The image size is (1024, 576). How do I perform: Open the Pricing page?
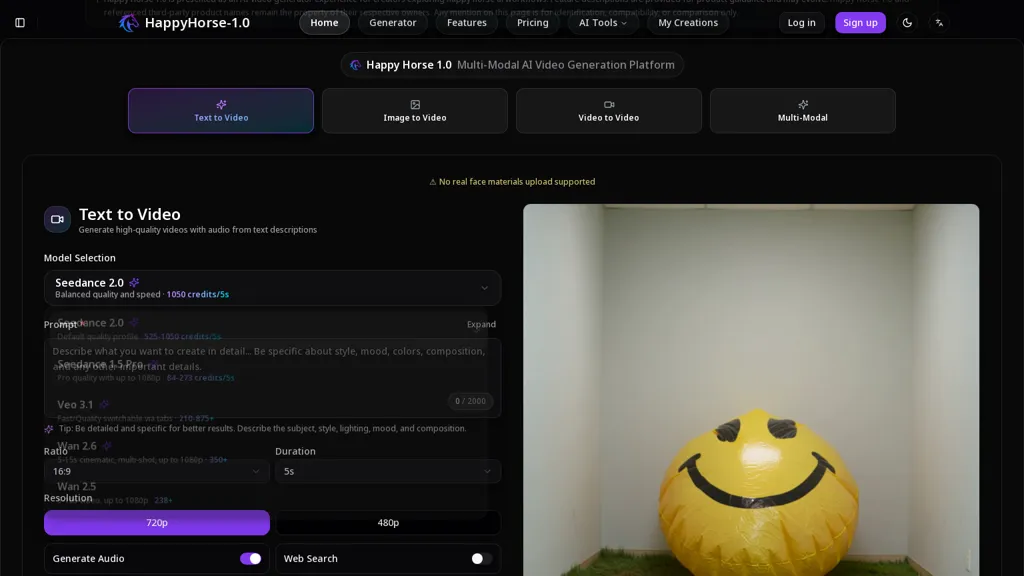[533, 23]
